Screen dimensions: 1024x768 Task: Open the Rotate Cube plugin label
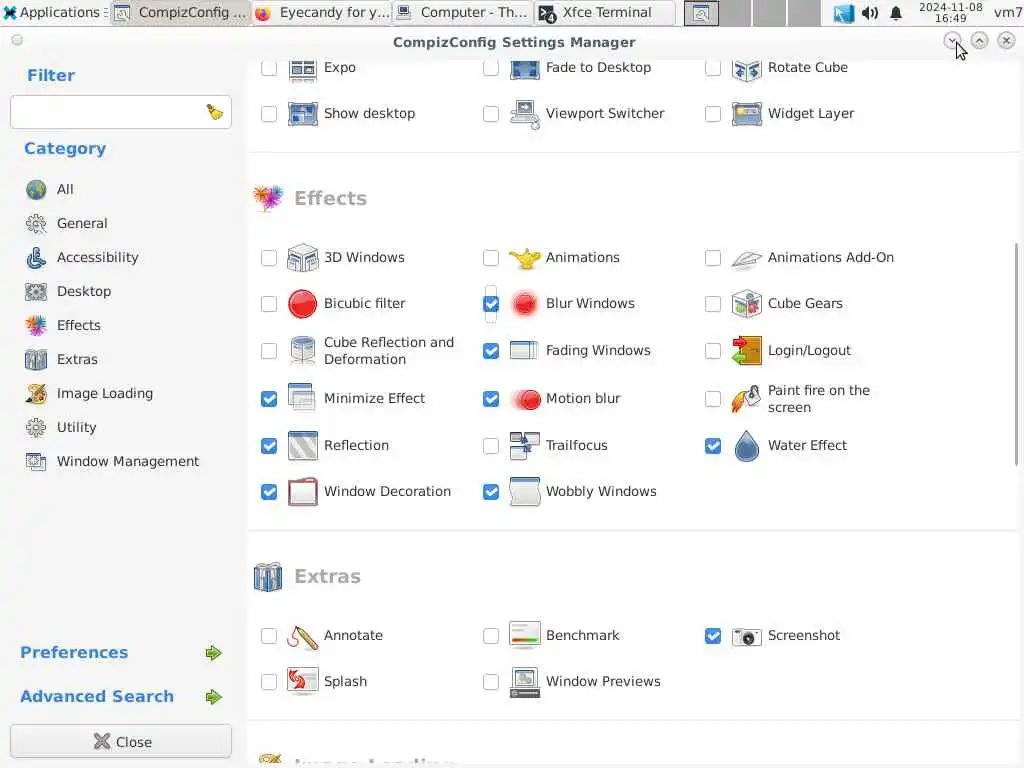[x=808, y=67]
